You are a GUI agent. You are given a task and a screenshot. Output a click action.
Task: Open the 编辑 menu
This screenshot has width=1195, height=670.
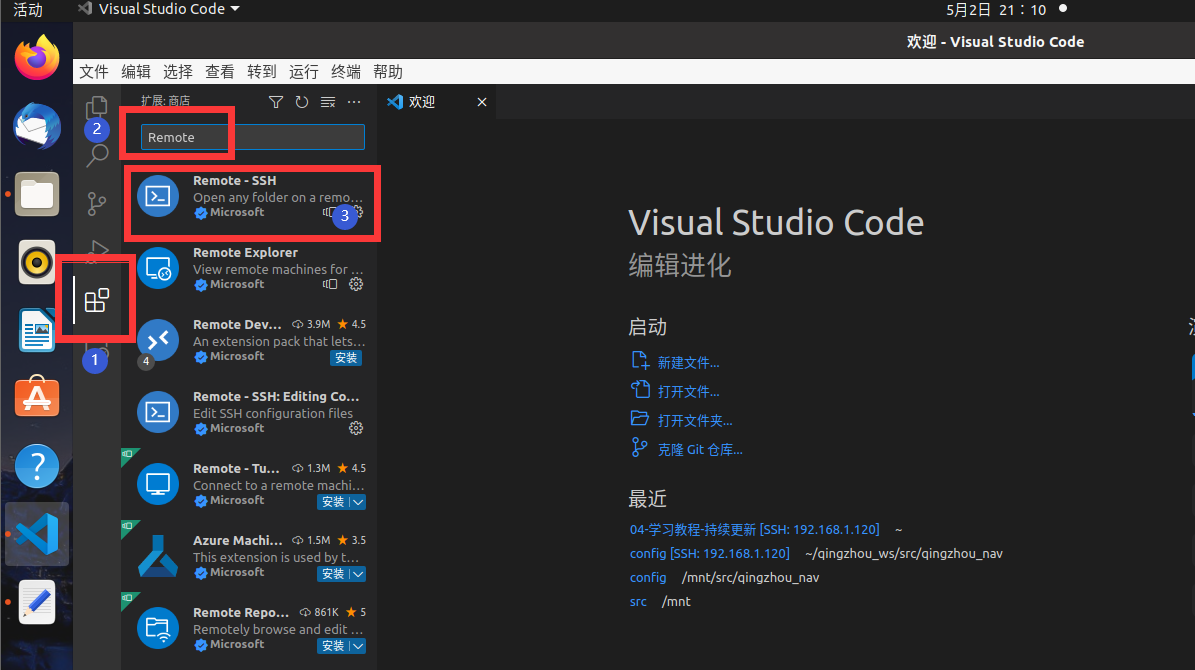point(136,72)
